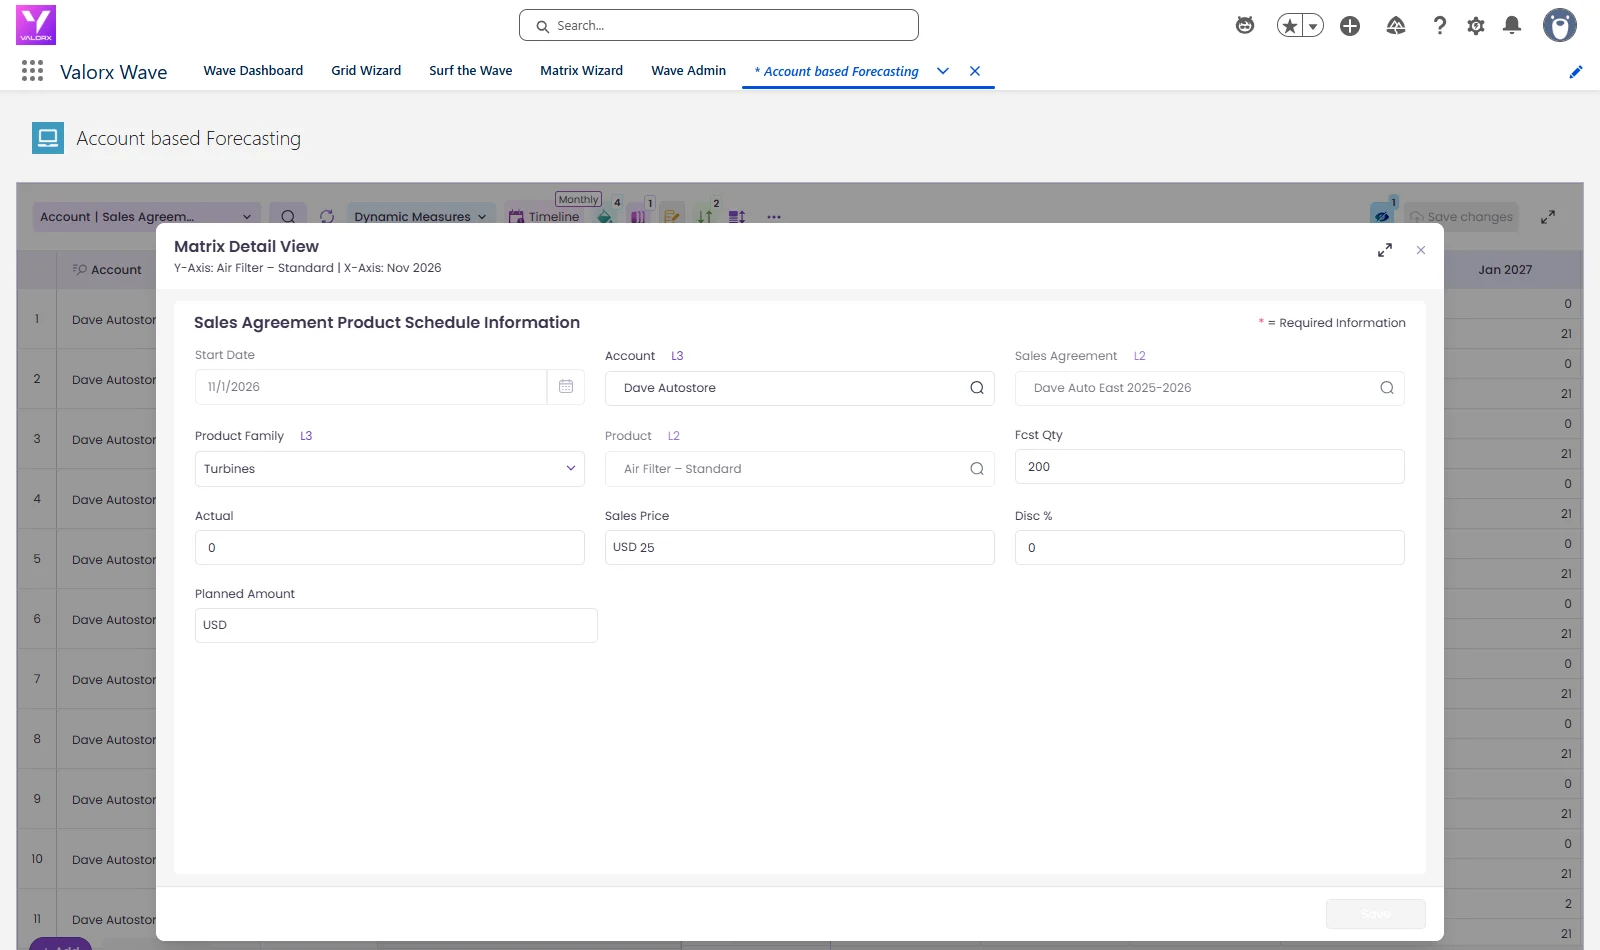This screenshot has height=950, width=1600.
Task: Click the refresh matrix icon
Action: 327,217
